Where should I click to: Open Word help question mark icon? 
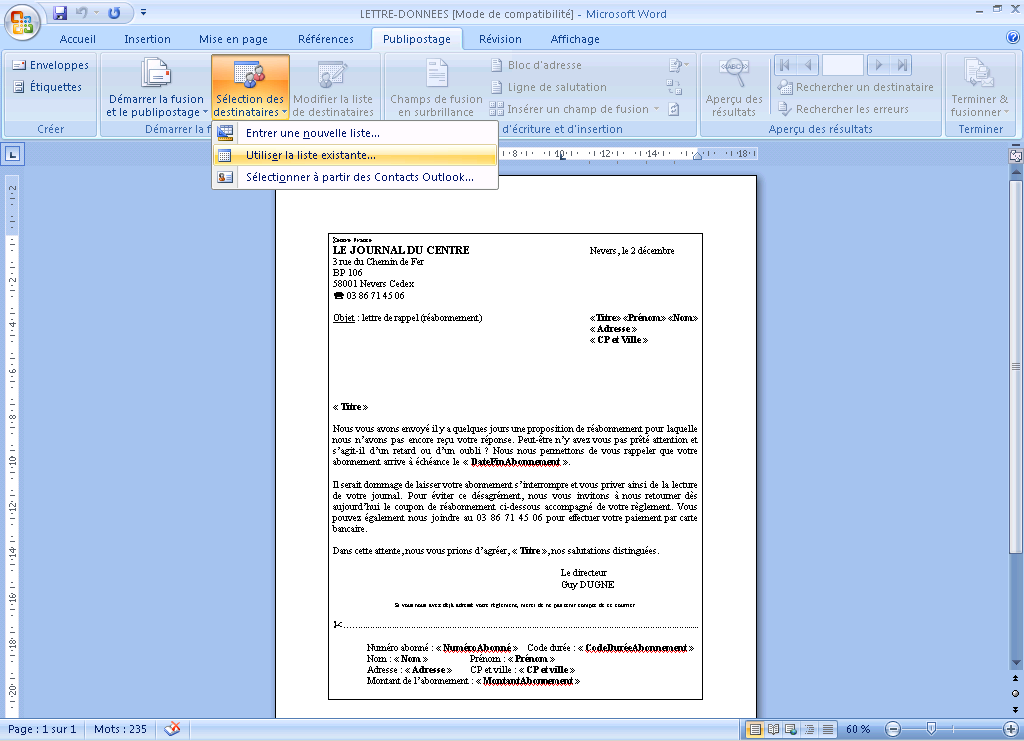point(1012,38)
